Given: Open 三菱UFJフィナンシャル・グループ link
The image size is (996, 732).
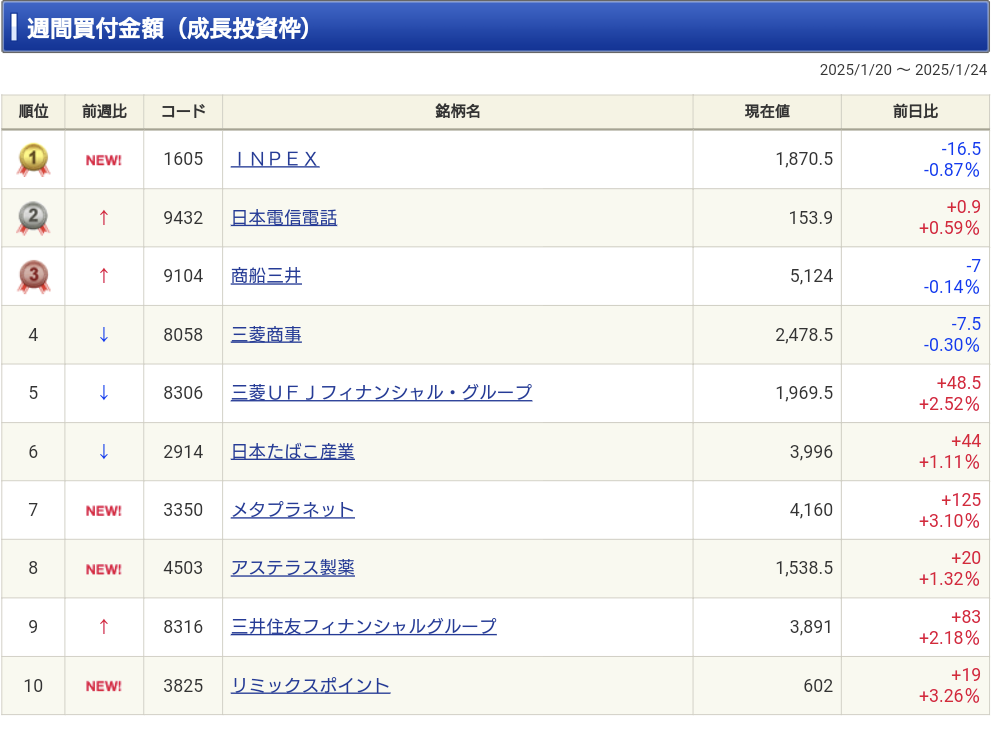Looking at the screenshot, I should point(381,393).
